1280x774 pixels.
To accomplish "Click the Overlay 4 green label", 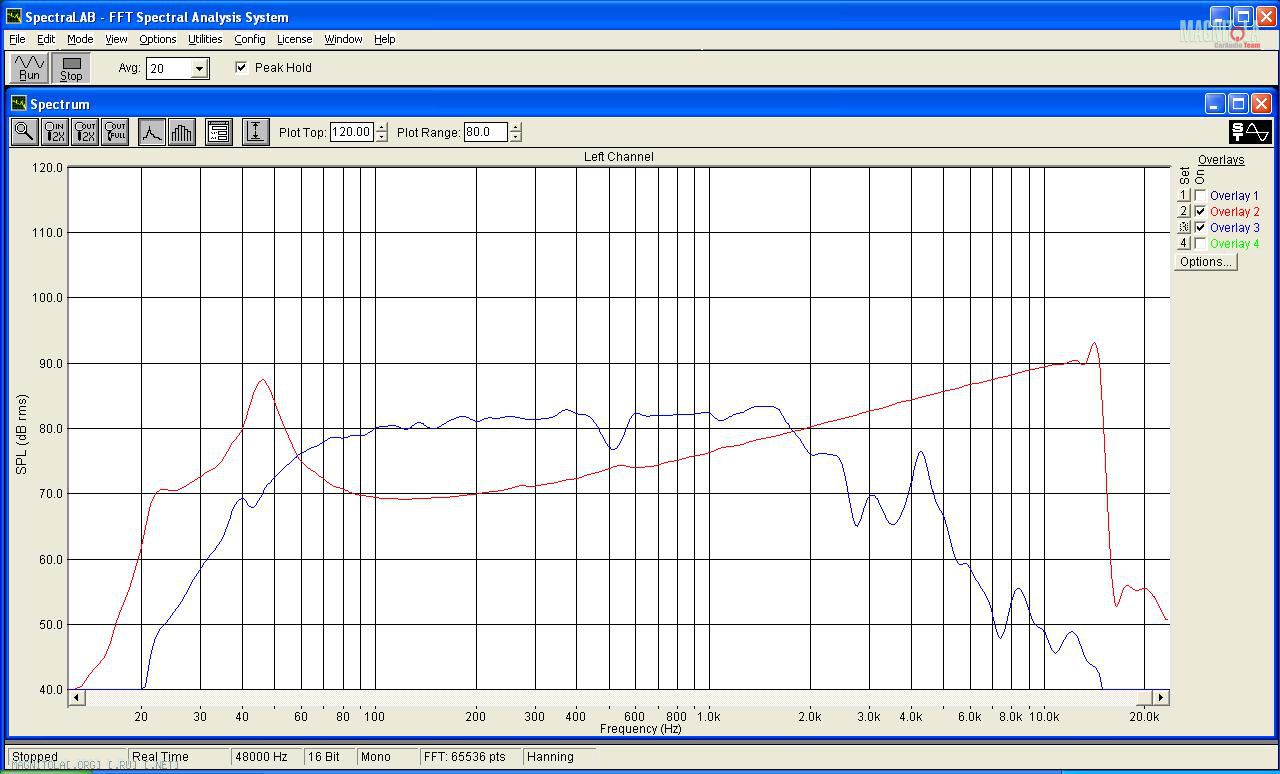I will (1234, 244).
